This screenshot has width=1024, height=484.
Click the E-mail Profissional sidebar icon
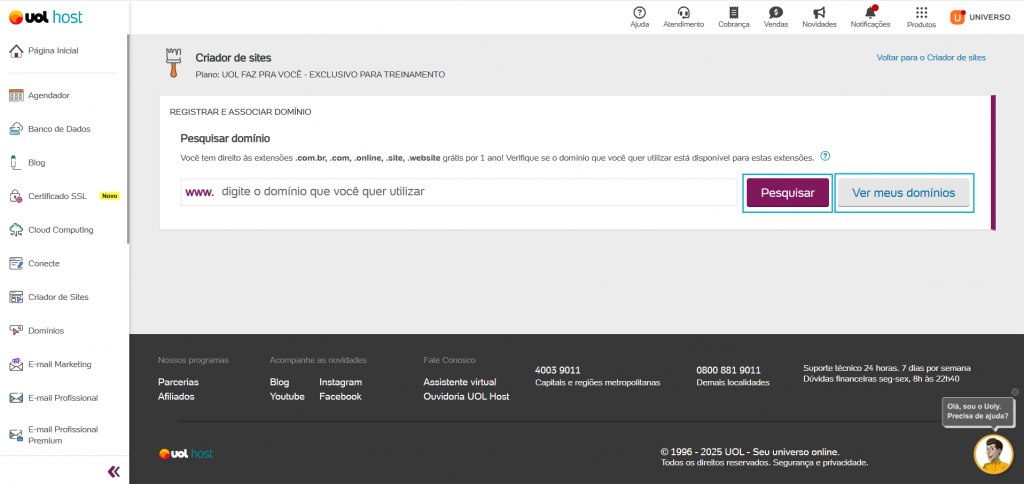(x=16, y=398)
